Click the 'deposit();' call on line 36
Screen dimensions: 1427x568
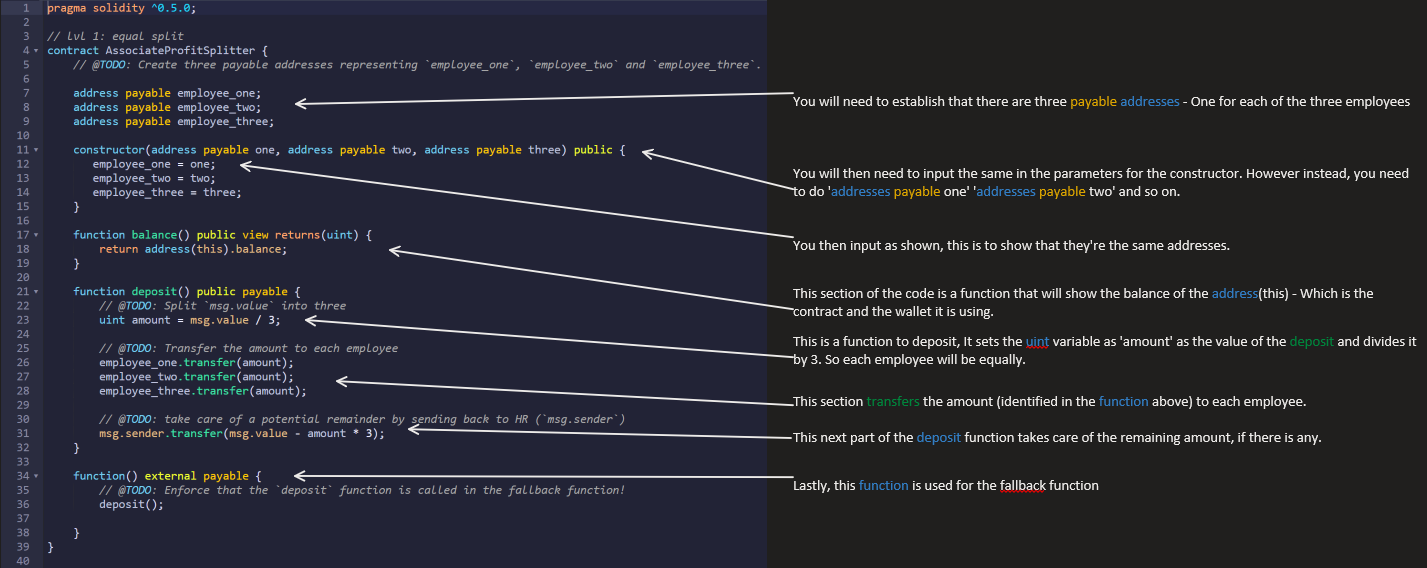131,505
